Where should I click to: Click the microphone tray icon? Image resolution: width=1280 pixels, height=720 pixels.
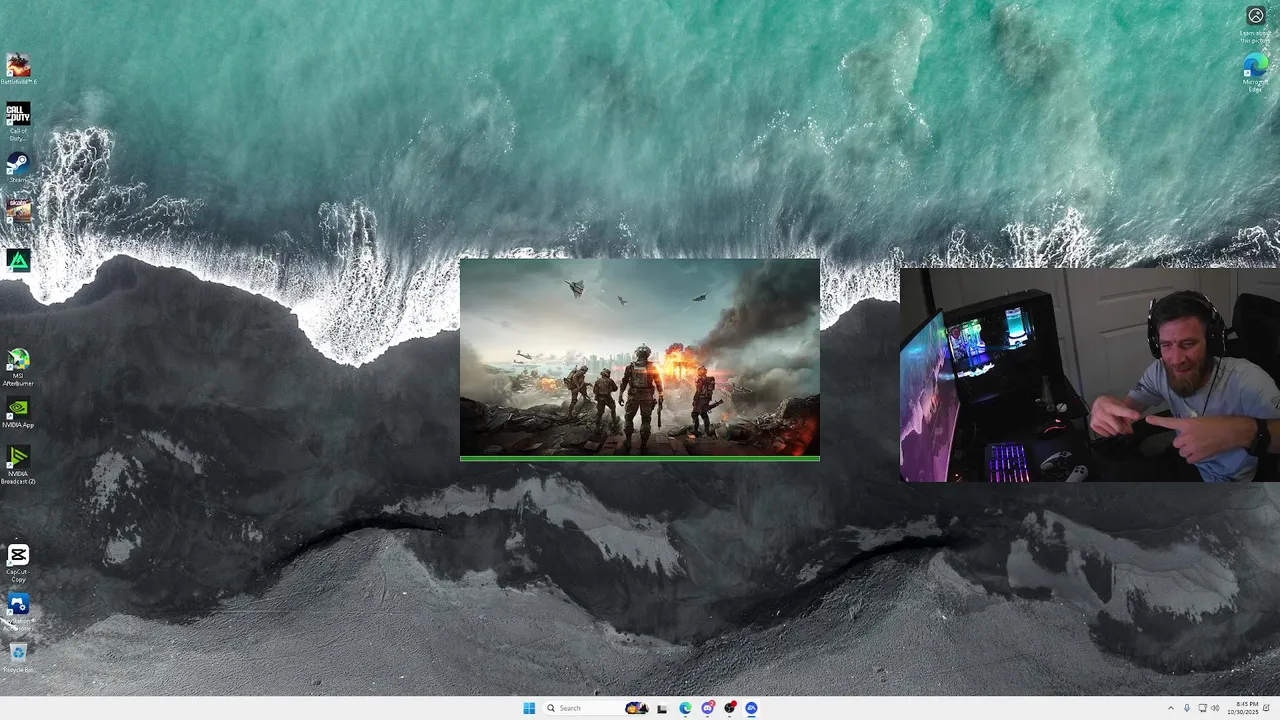[1187, 708]
